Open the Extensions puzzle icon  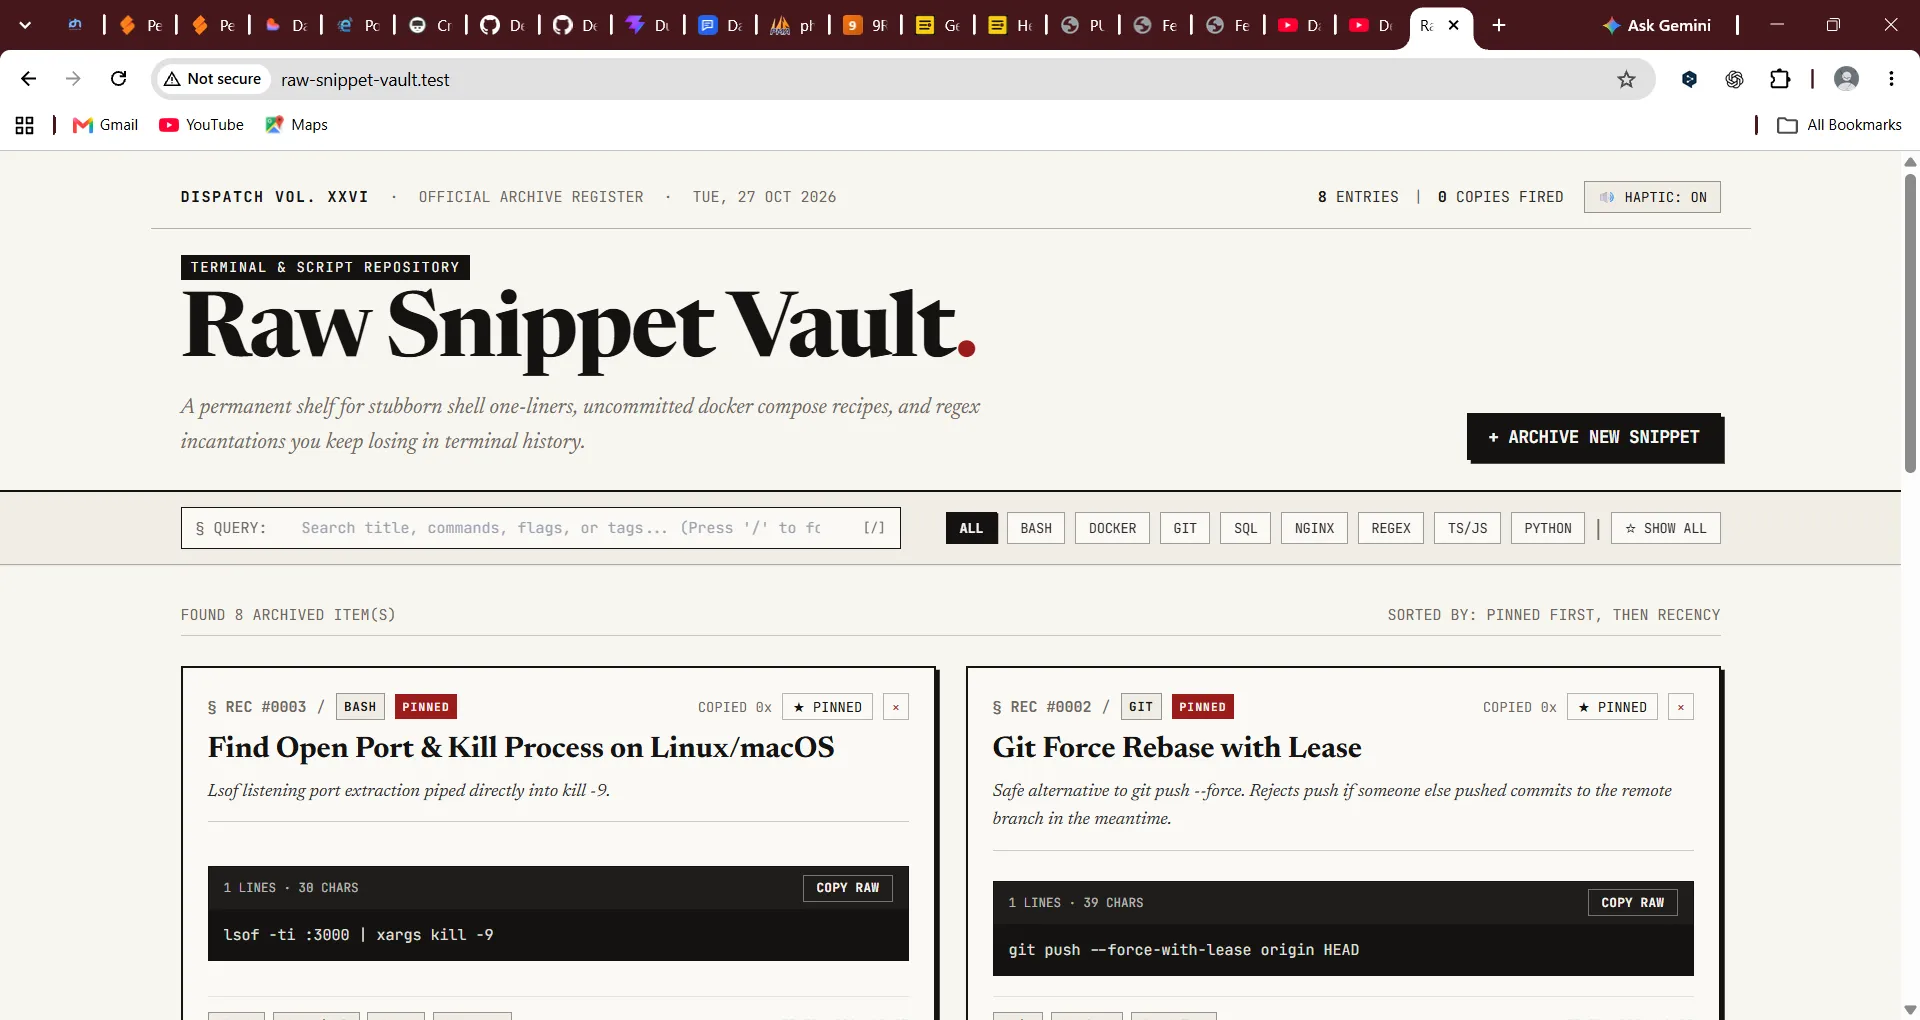(1780, 79)
